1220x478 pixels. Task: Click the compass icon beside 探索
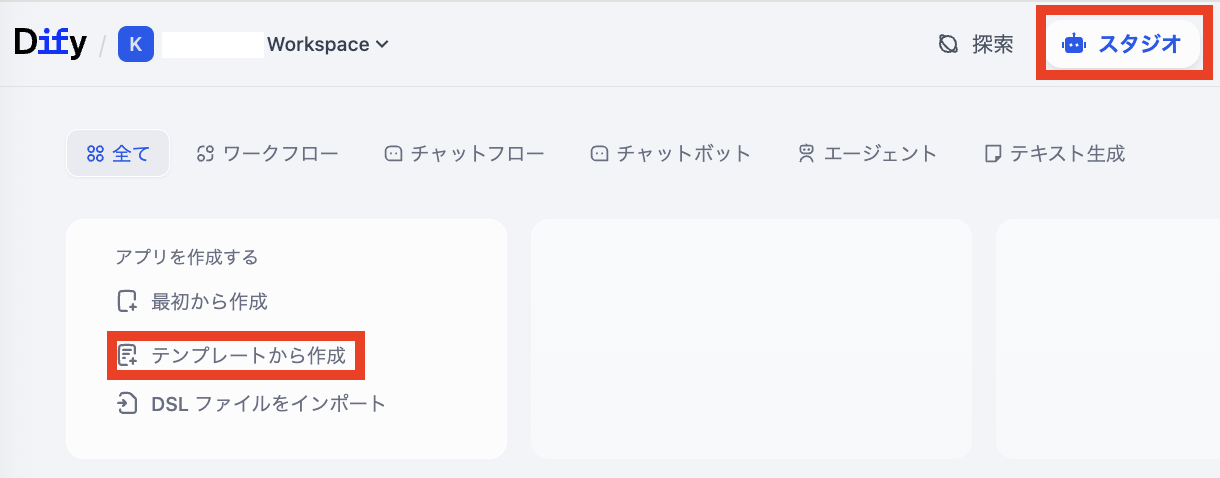(948, 44)
